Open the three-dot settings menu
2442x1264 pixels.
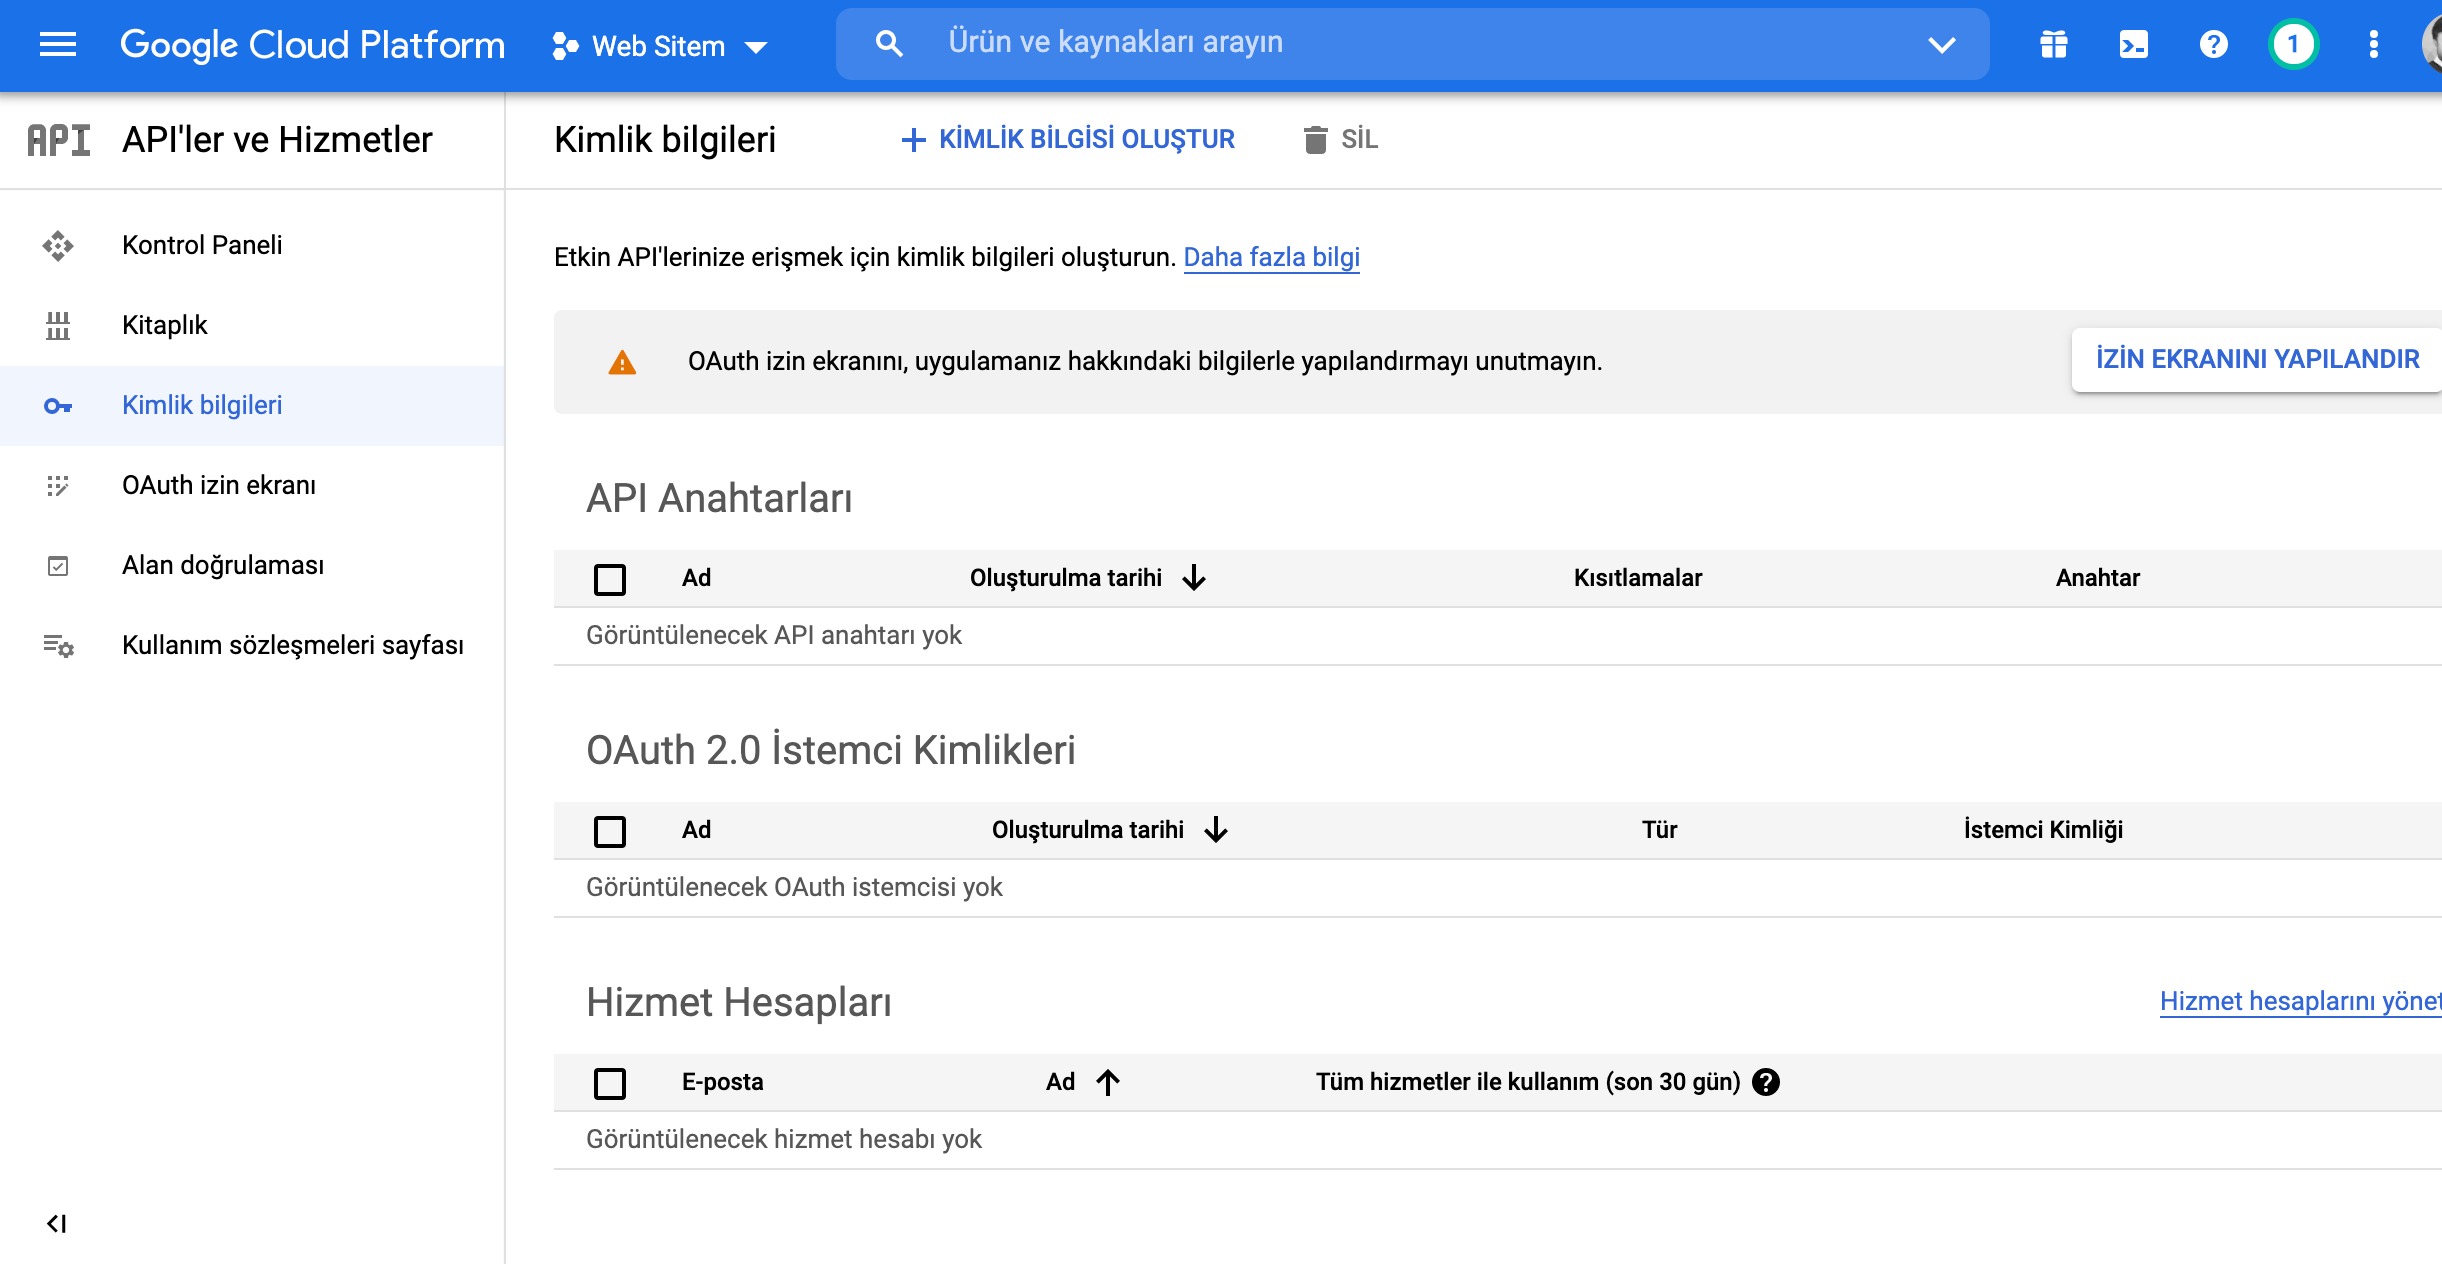(2374, 44)
